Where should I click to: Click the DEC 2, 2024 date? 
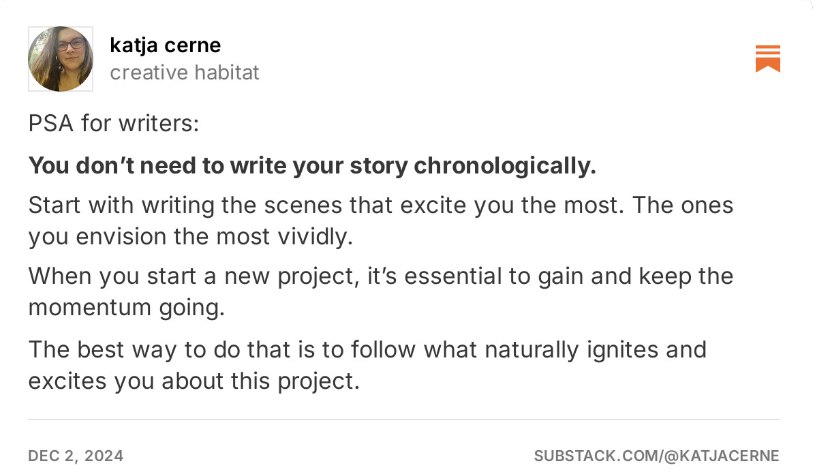[76, 455]
